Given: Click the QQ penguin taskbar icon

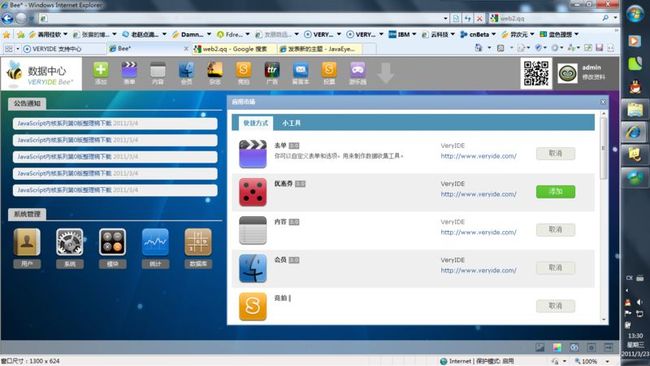Looking at the screenshot, I should tap(635, 87).
